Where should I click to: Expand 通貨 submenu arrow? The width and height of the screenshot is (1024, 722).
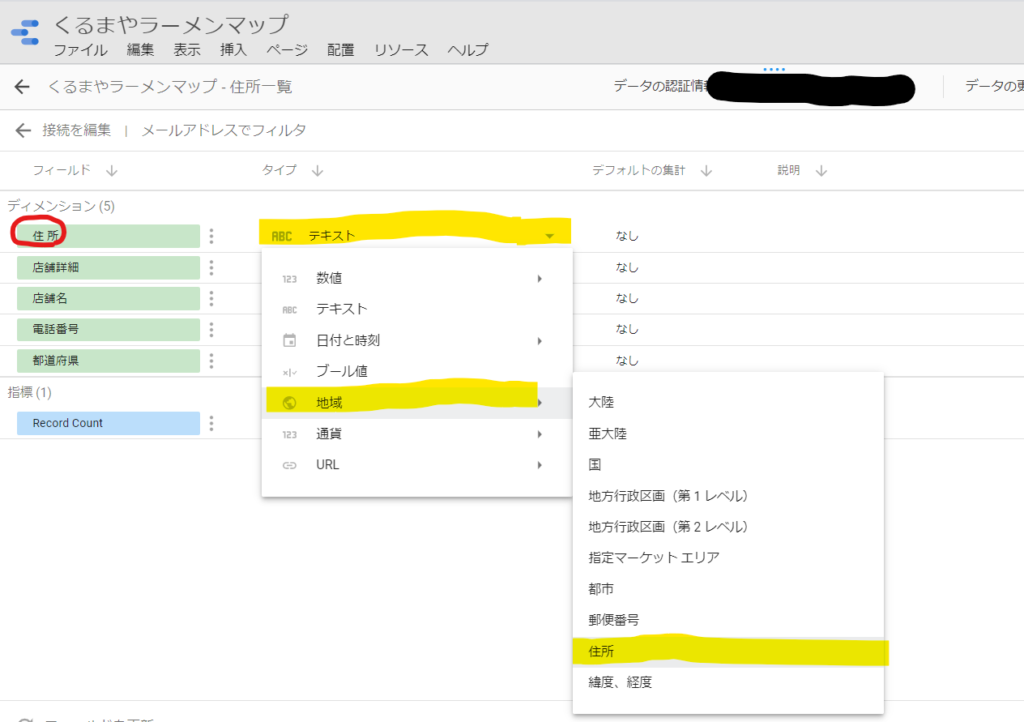[539, 434]
